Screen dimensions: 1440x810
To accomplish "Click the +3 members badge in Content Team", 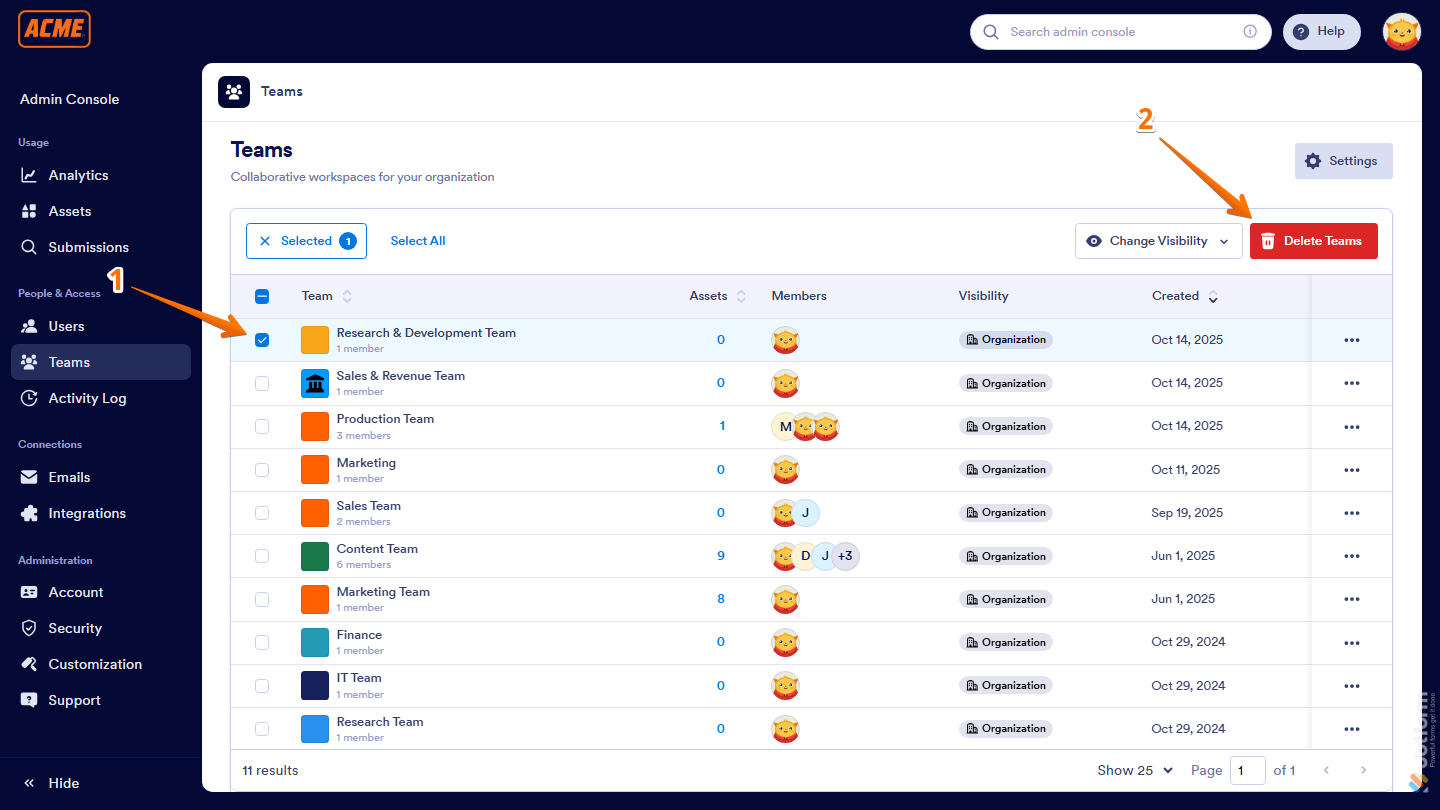I will pyautogui.click(x=845, y=556).
